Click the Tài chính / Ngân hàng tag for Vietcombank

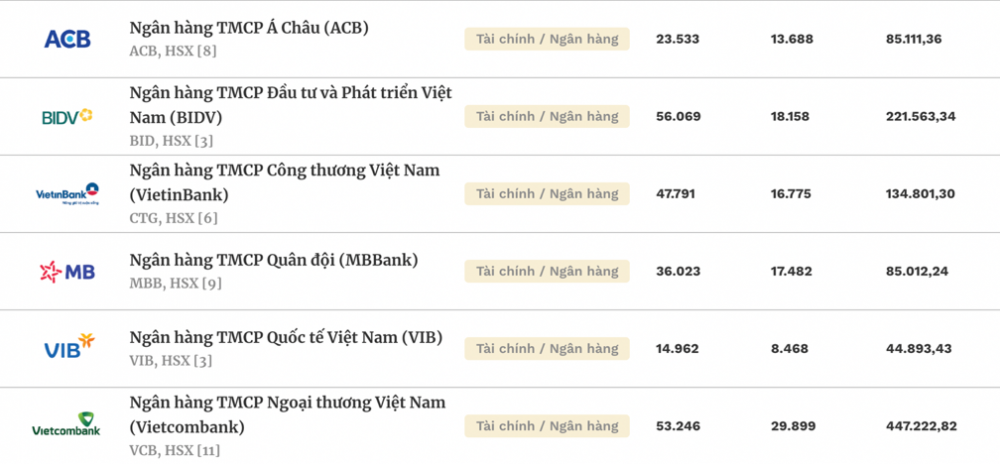pos(547,426)
